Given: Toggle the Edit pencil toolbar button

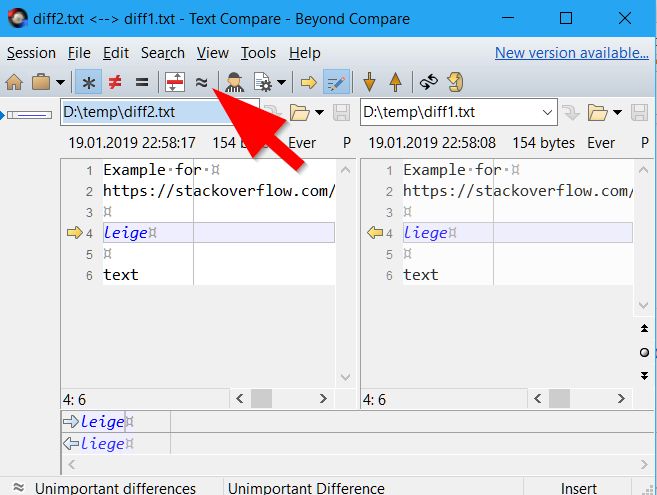Looking at the screenshot, I should pos(337,82).
